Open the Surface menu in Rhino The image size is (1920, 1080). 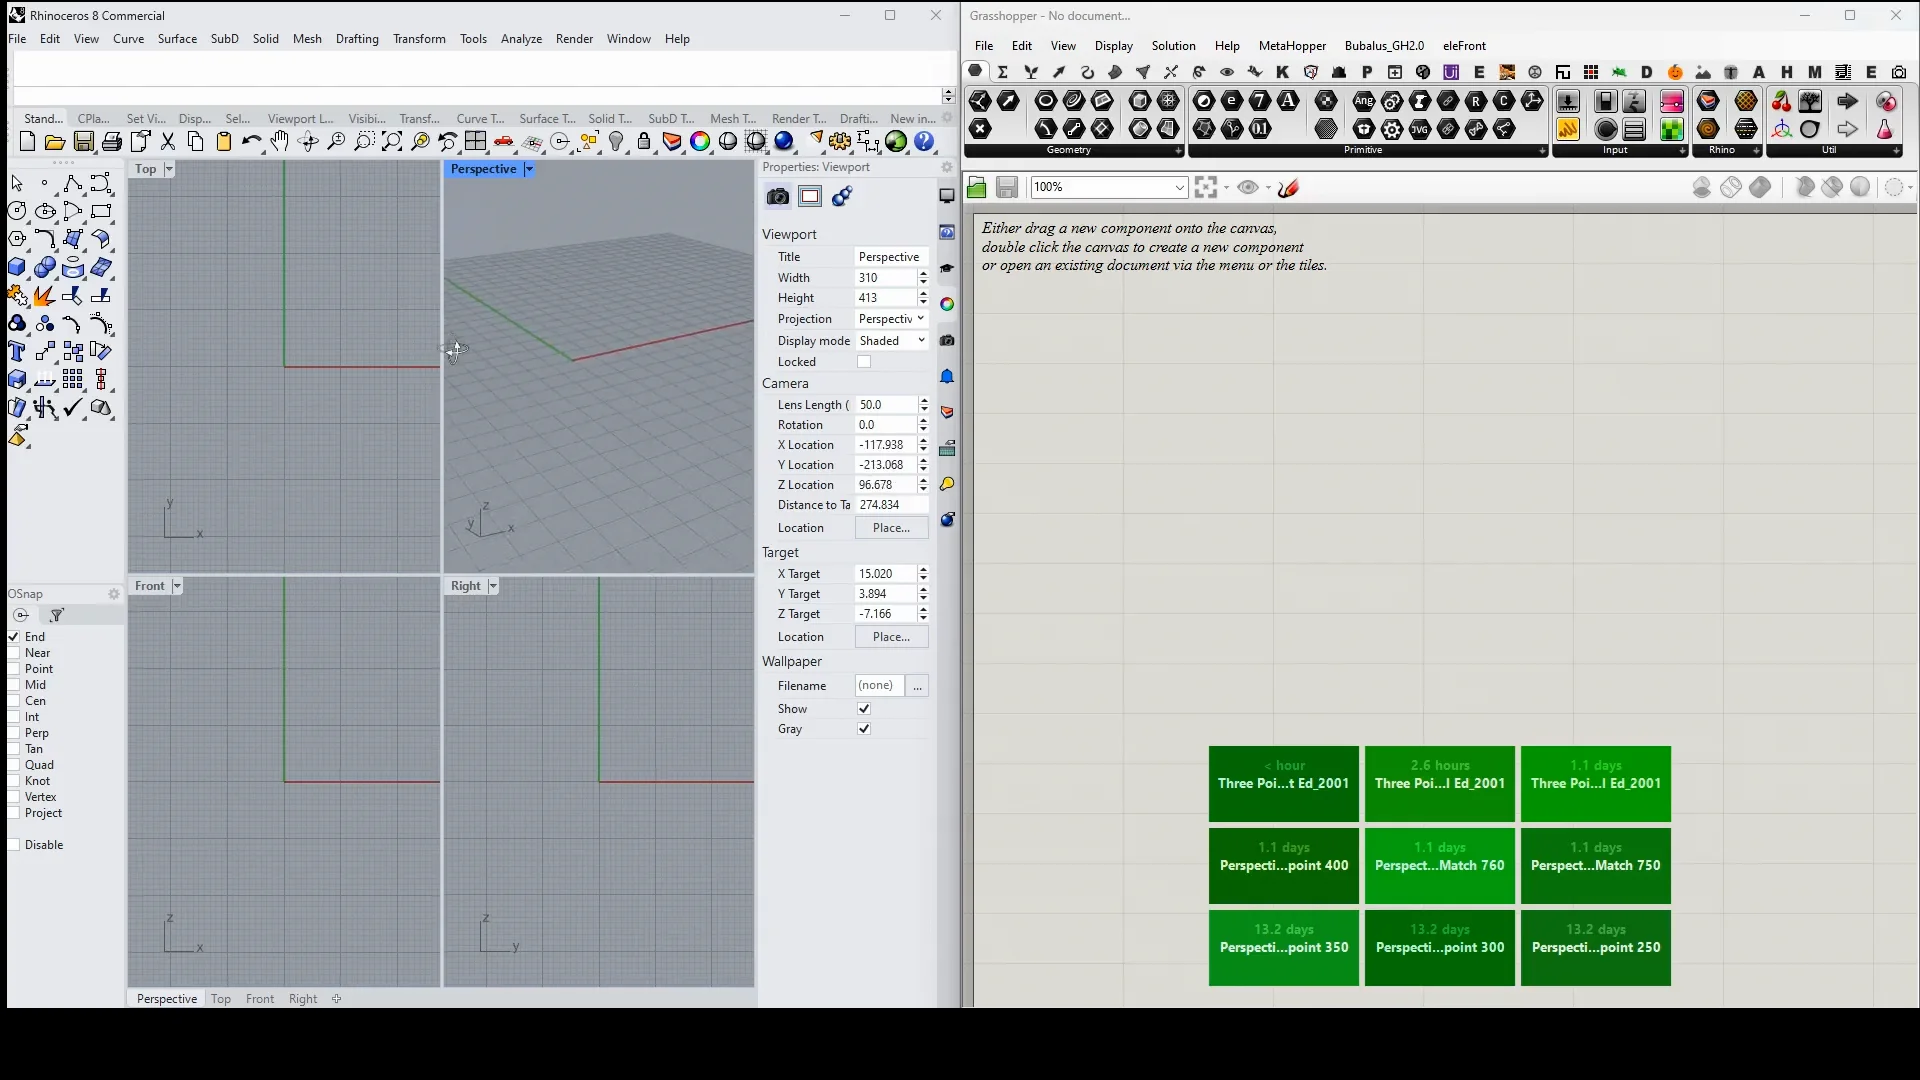[x=177, y=39]
